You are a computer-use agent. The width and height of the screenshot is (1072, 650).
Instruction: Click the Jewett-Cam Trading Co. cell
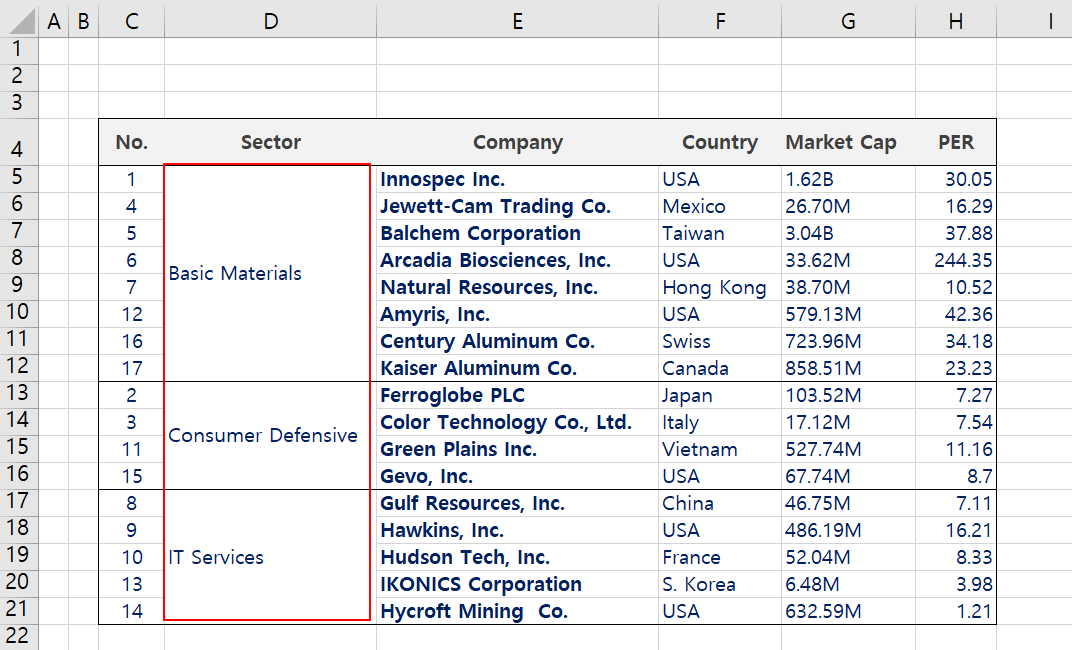point(518,206)
